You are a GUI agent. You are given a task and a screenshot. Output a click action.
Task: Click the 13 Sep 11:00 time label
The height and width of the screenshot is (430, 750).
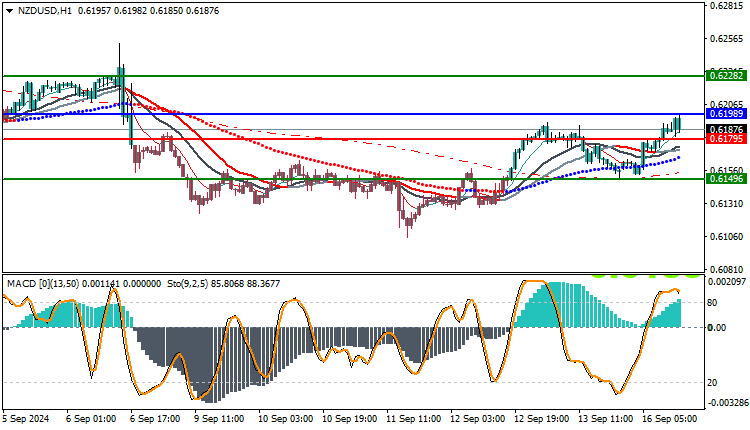point(606,419)
